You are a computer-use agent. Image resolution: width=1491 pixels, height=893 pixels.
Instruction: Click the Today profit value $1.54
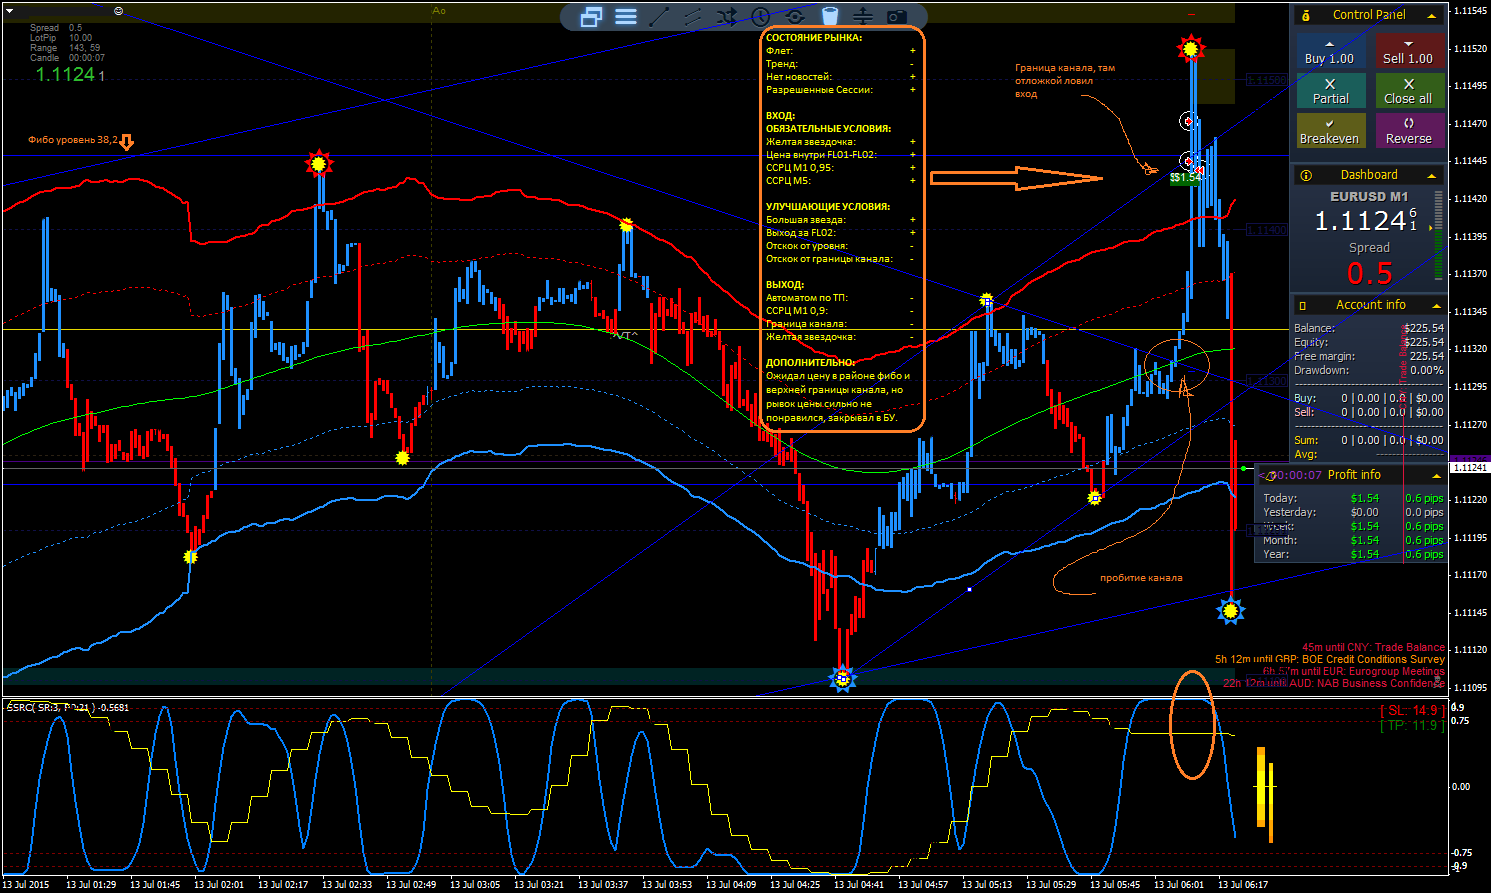(x=1364, y=498)
